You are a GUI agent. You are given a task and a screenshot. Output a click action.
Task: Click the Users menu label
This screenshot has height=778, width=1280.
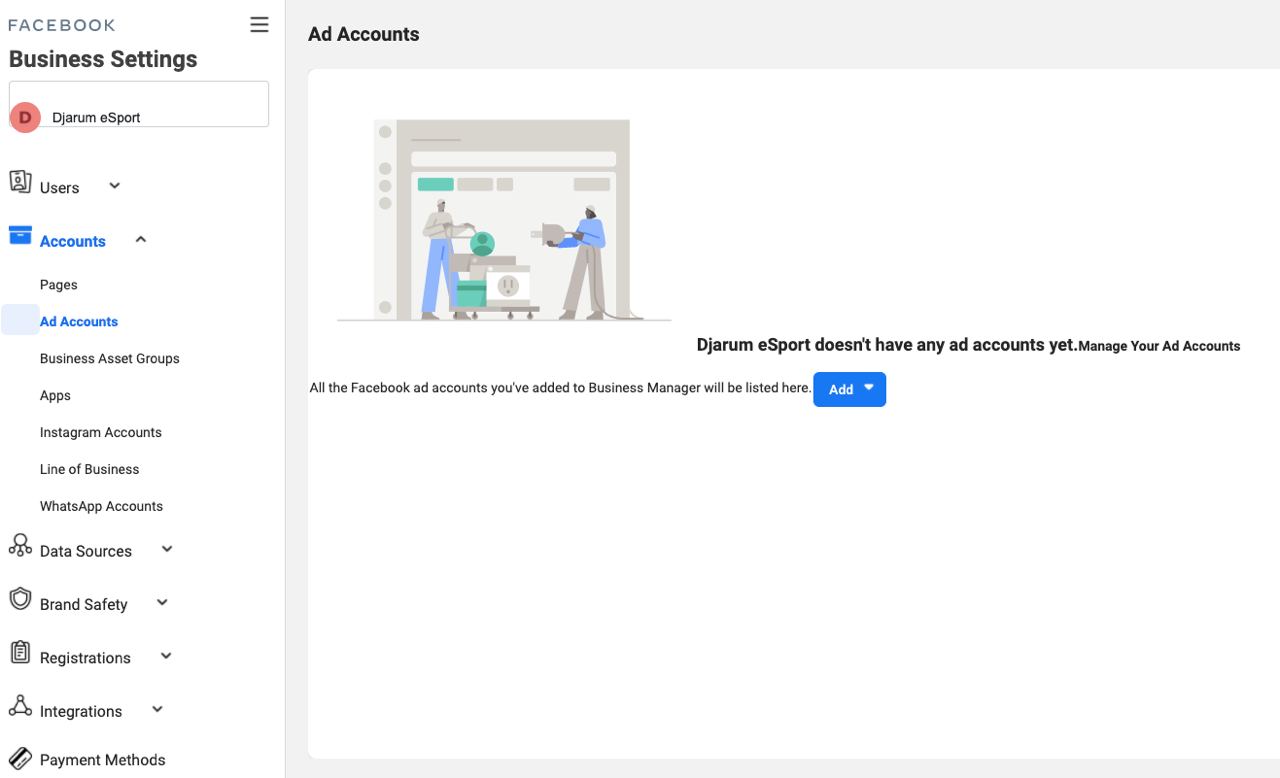pos(60,188)
